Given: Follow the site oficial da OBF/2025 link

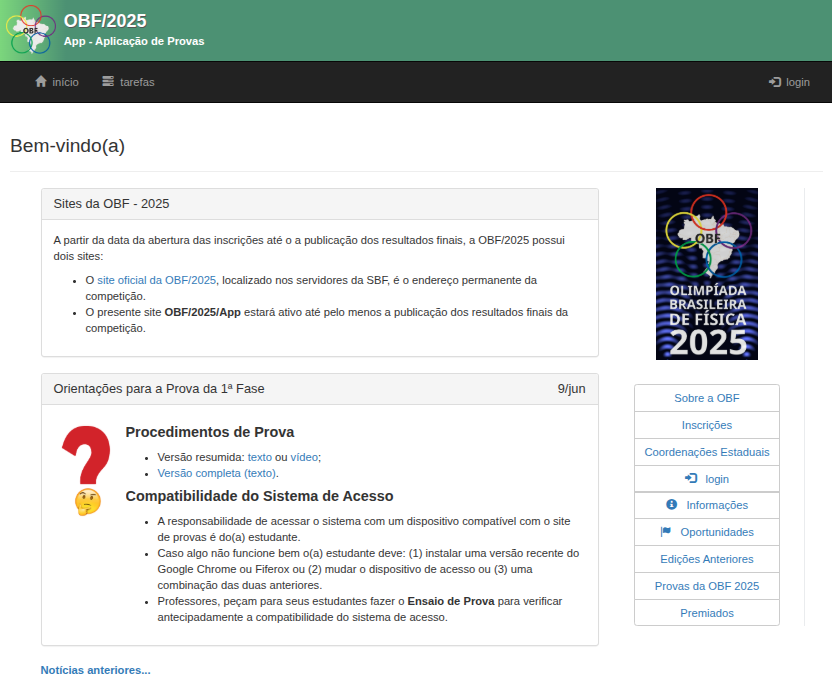Looking at the screenshot, I should [157, 280].
